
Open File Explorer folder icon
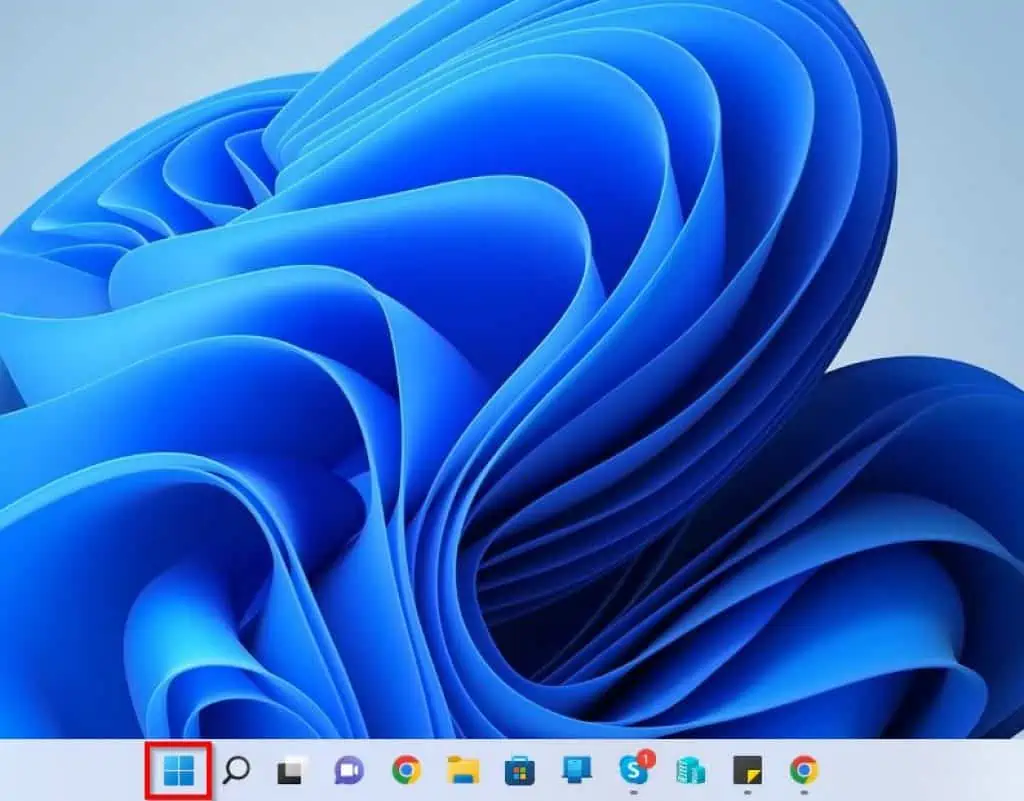pyautogui.click(x=462, y=770)
